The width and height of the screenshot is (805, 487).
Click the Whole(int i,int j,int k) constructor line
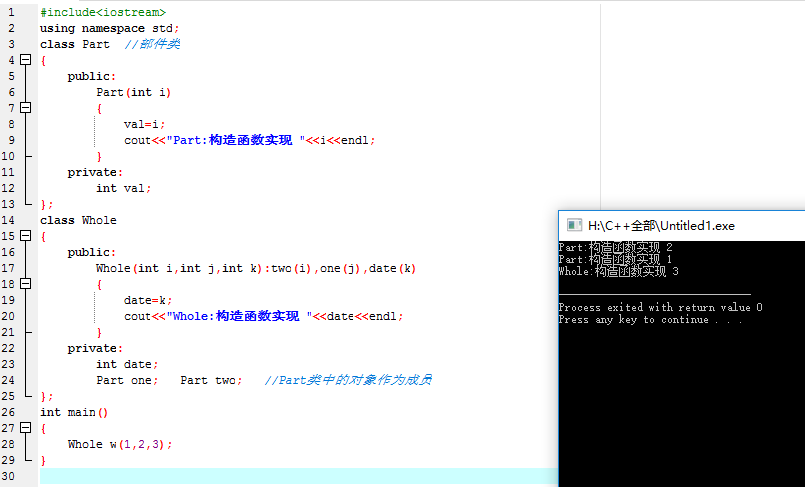tap(256, 268)
